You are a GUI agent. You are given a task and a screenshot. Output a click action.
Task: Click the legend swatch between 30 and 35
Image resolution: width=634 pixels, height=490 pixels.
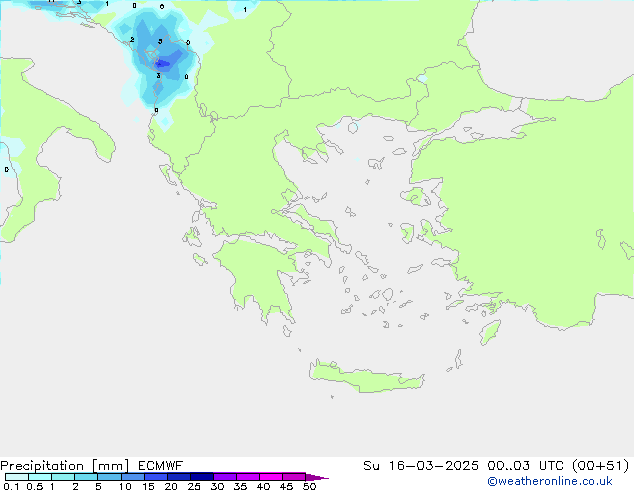point(224,477)
